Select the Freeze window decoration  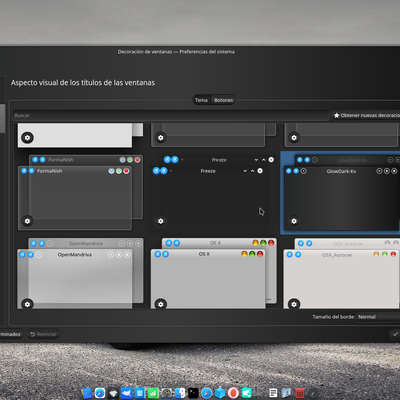213,193
